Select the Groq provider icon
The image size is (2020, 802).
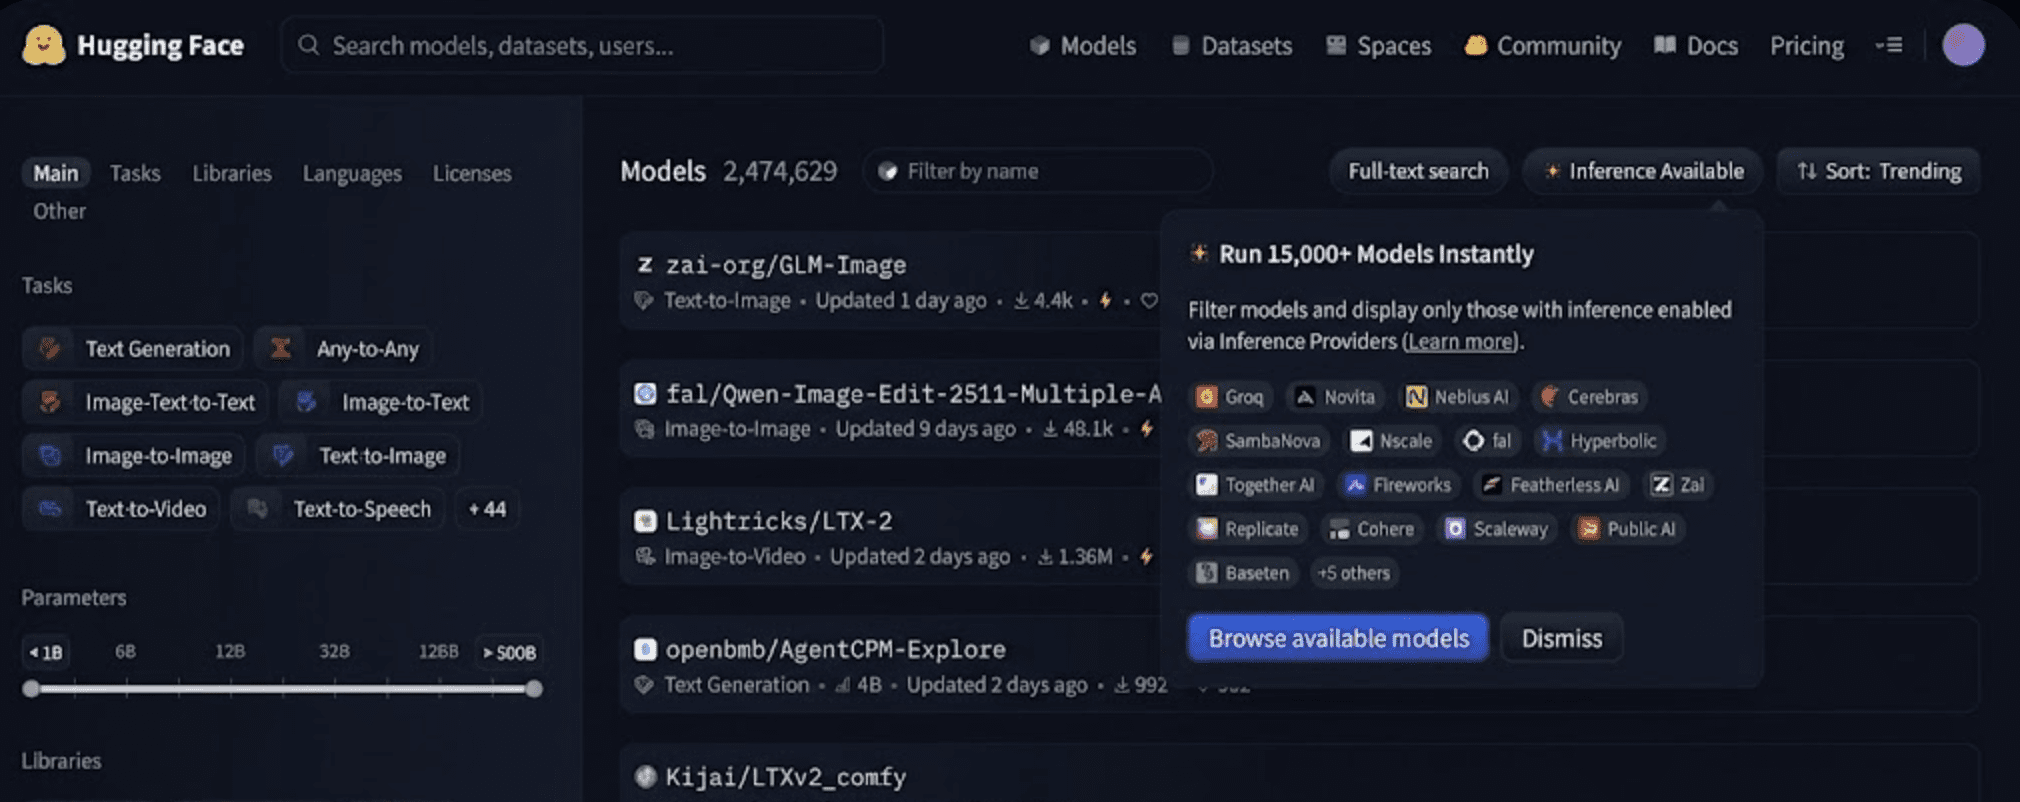[x=1207, y=397]
